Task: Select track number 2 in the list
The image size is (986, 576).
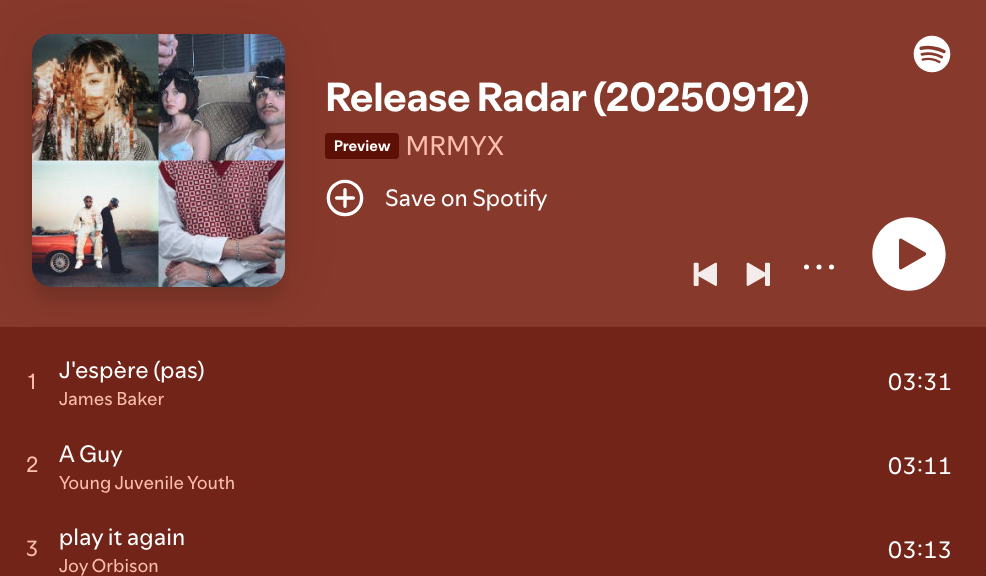Action: coord(31,465)
